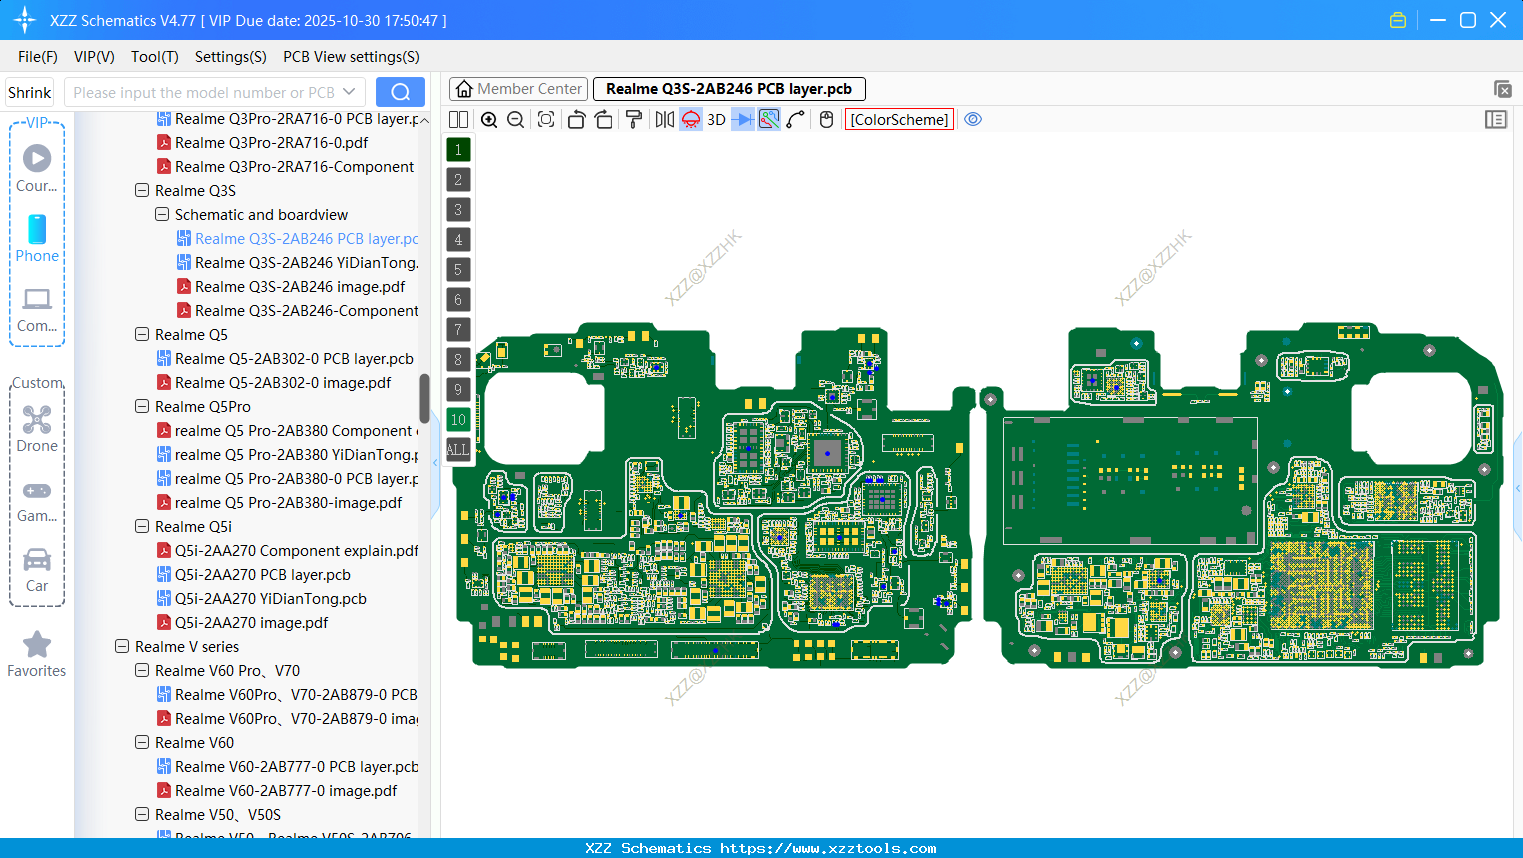Open the Tool(T) menu
This screenshot has width=1523, height=858.
click(154, 57)
